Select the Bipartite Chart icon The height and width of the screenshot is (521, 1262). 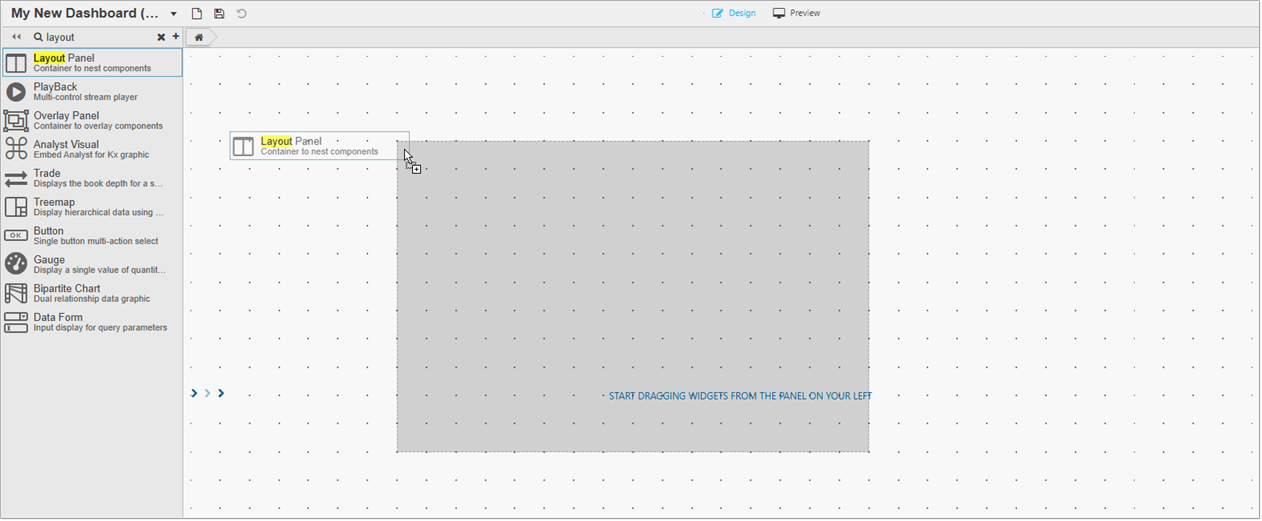(16, 293)
